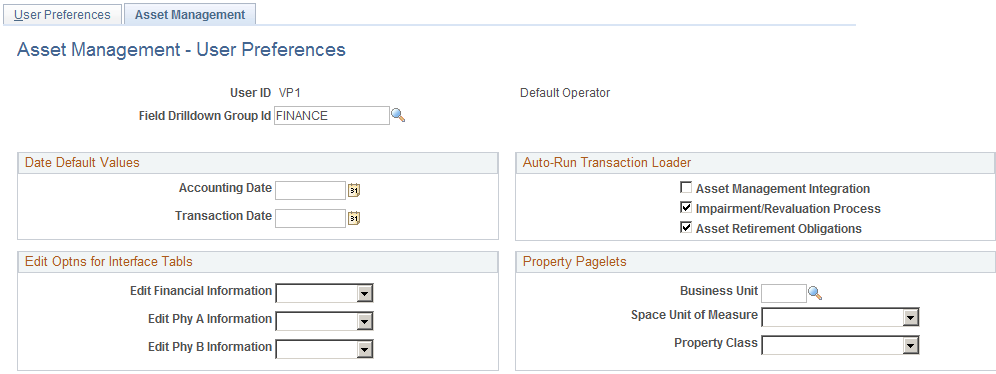This screenshot has height=374, width=996.
Task: Open Property Class dropdown
Action: pos(840,345)
